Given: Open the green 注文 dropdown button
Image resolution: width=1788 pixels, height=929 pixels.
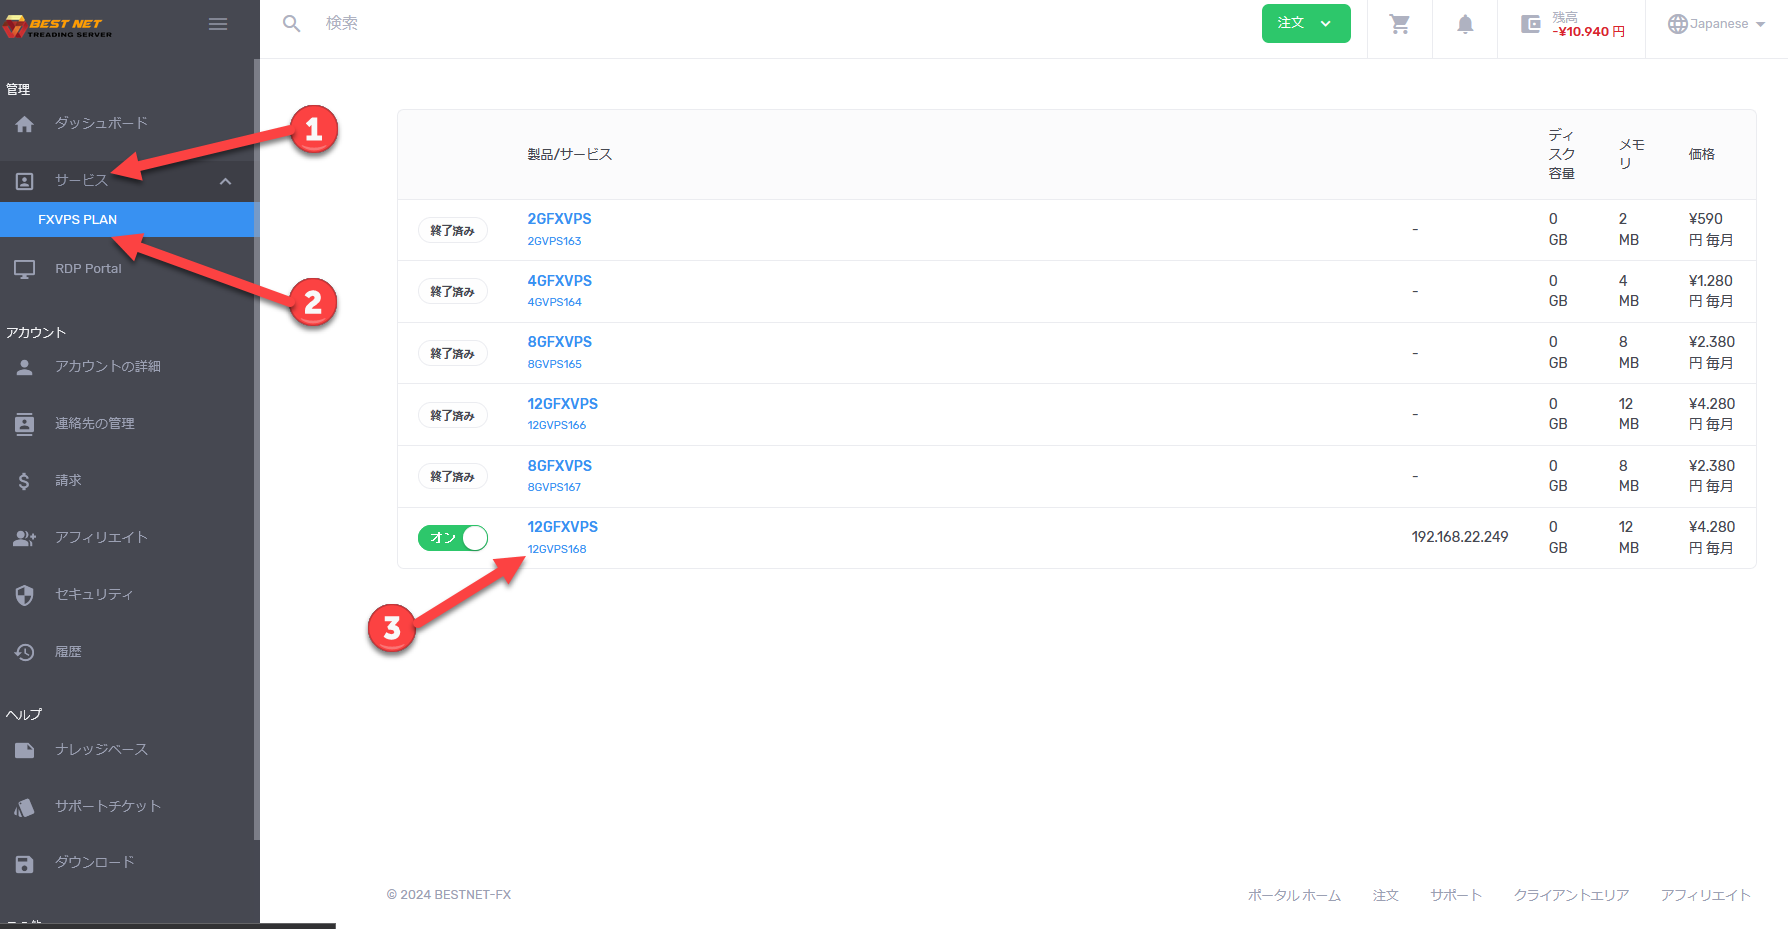Looking at the screenshot, I should 1305,23.
